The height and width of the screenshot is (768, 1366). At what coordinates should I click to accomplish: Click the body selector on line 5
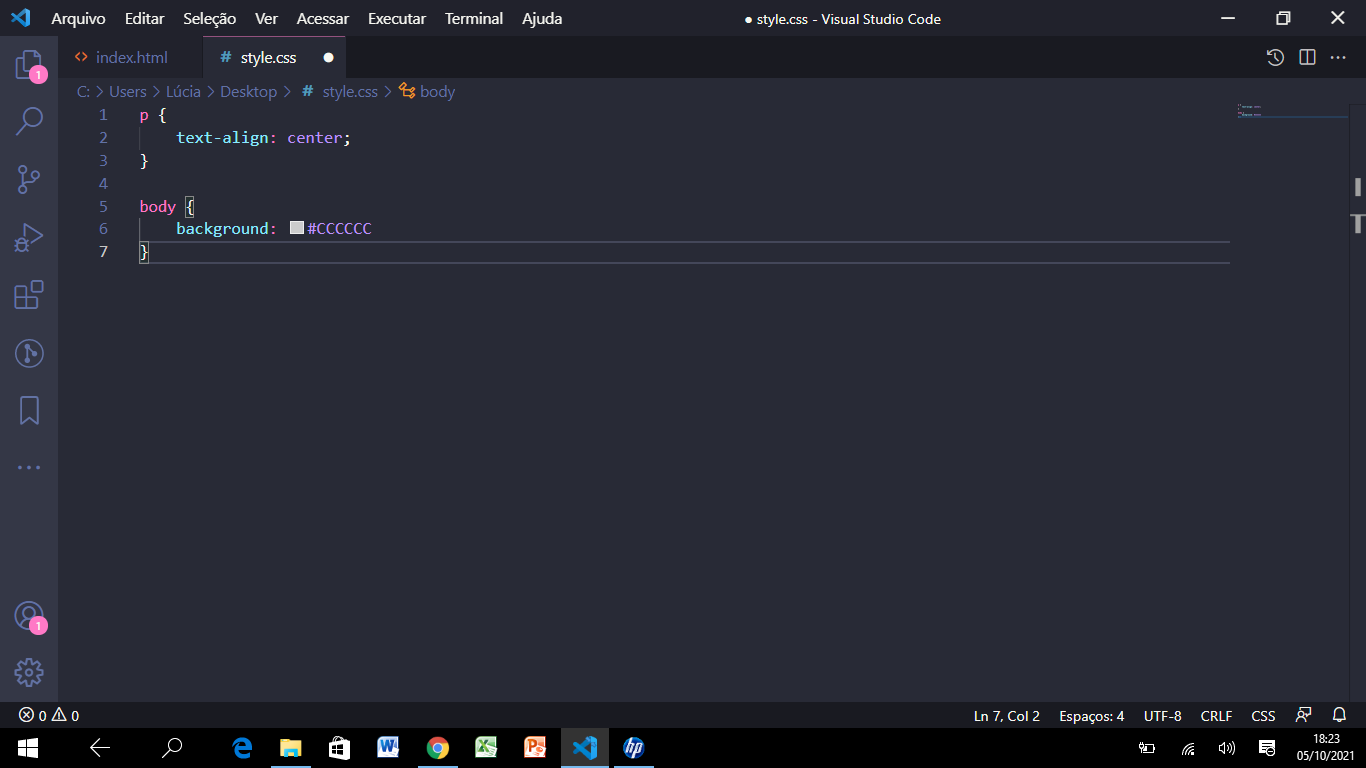click(x=158, y=206)
